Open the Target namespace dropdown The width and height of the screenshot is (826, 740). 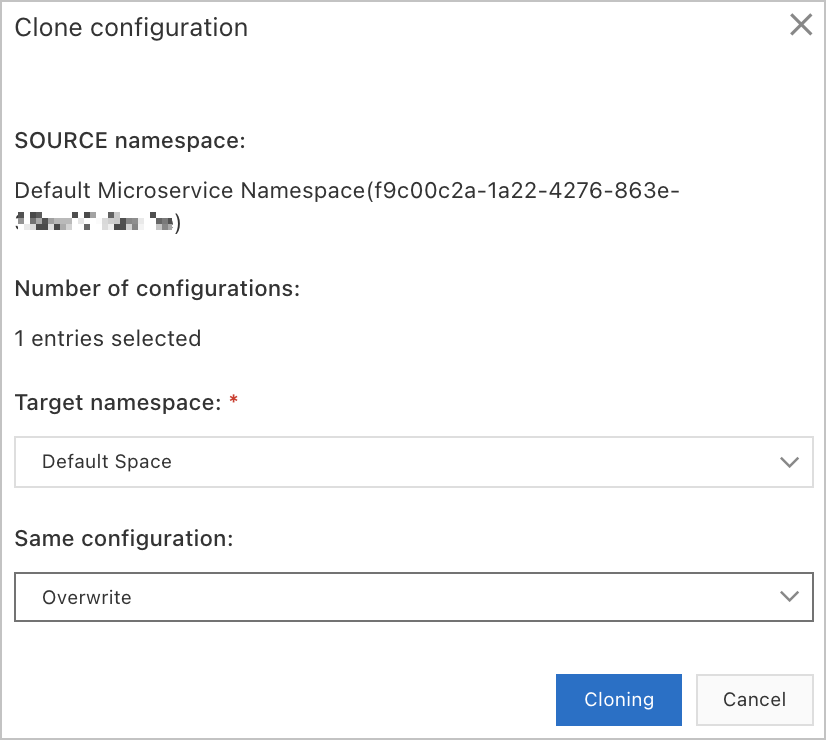(x=414, y=462)
